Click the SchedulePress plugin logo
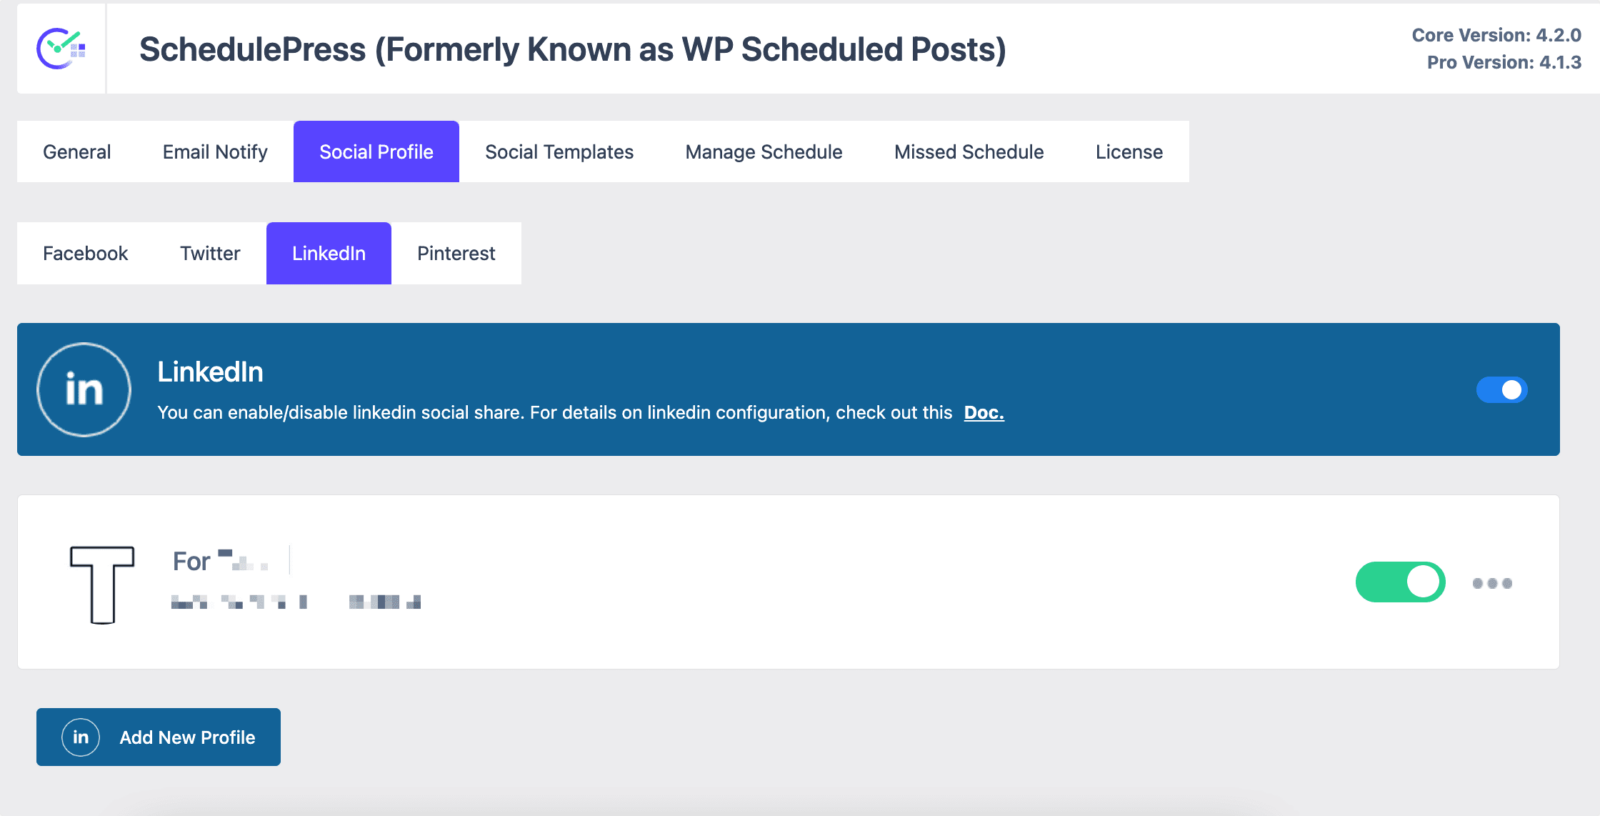1600x816 pixels. (62, 47)
